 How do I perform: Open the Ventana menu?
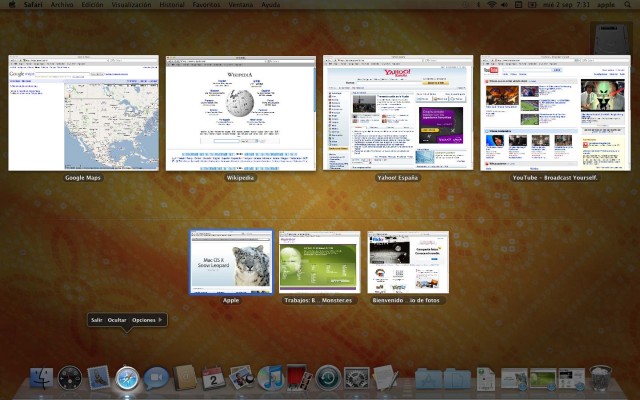(240, 4)
